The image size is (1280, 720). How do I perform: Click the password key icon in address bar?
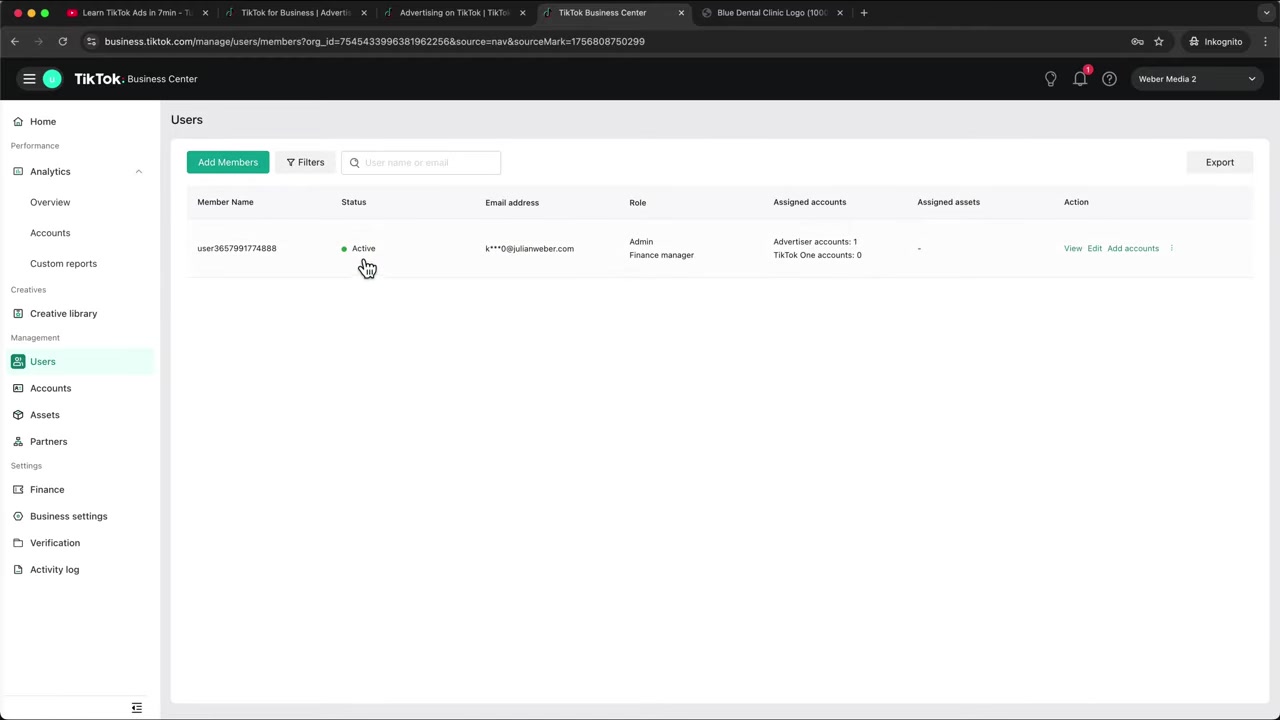pos(1137,42)
